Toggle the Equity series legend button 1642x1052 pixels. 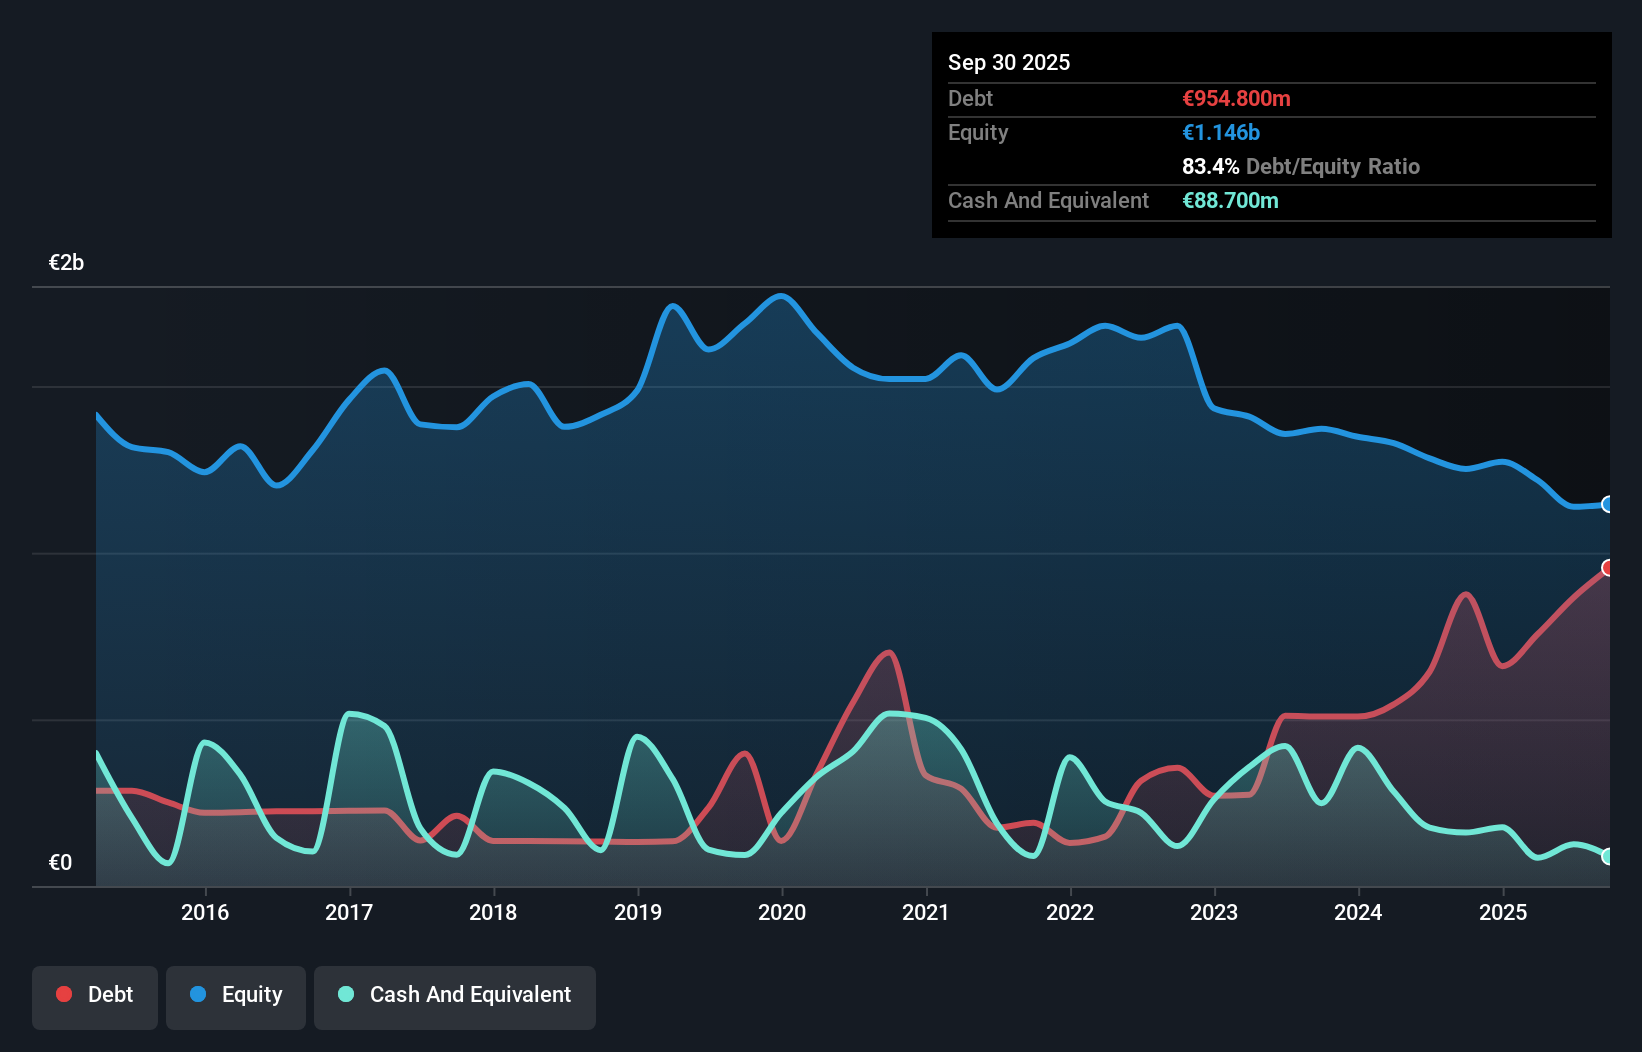236,997
